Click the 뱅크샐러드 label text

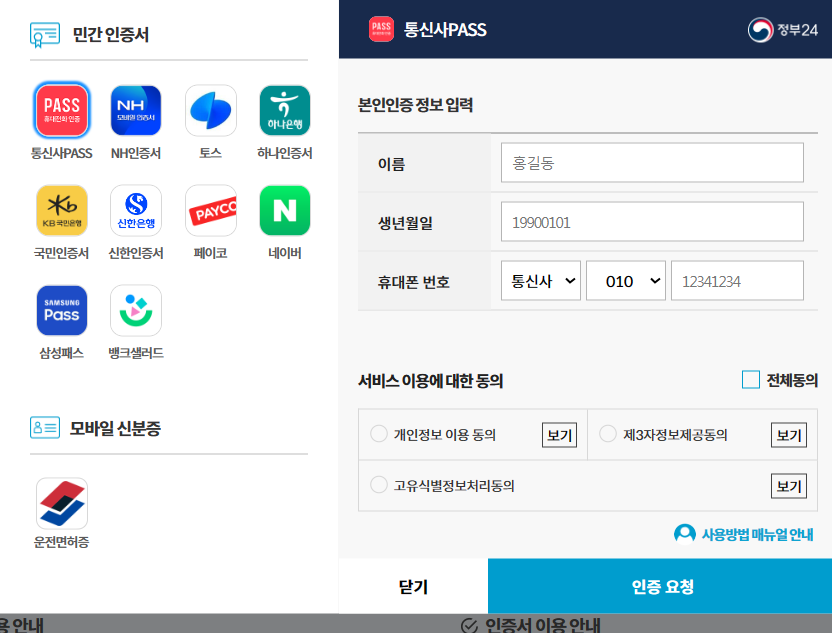tap(136, 353)
